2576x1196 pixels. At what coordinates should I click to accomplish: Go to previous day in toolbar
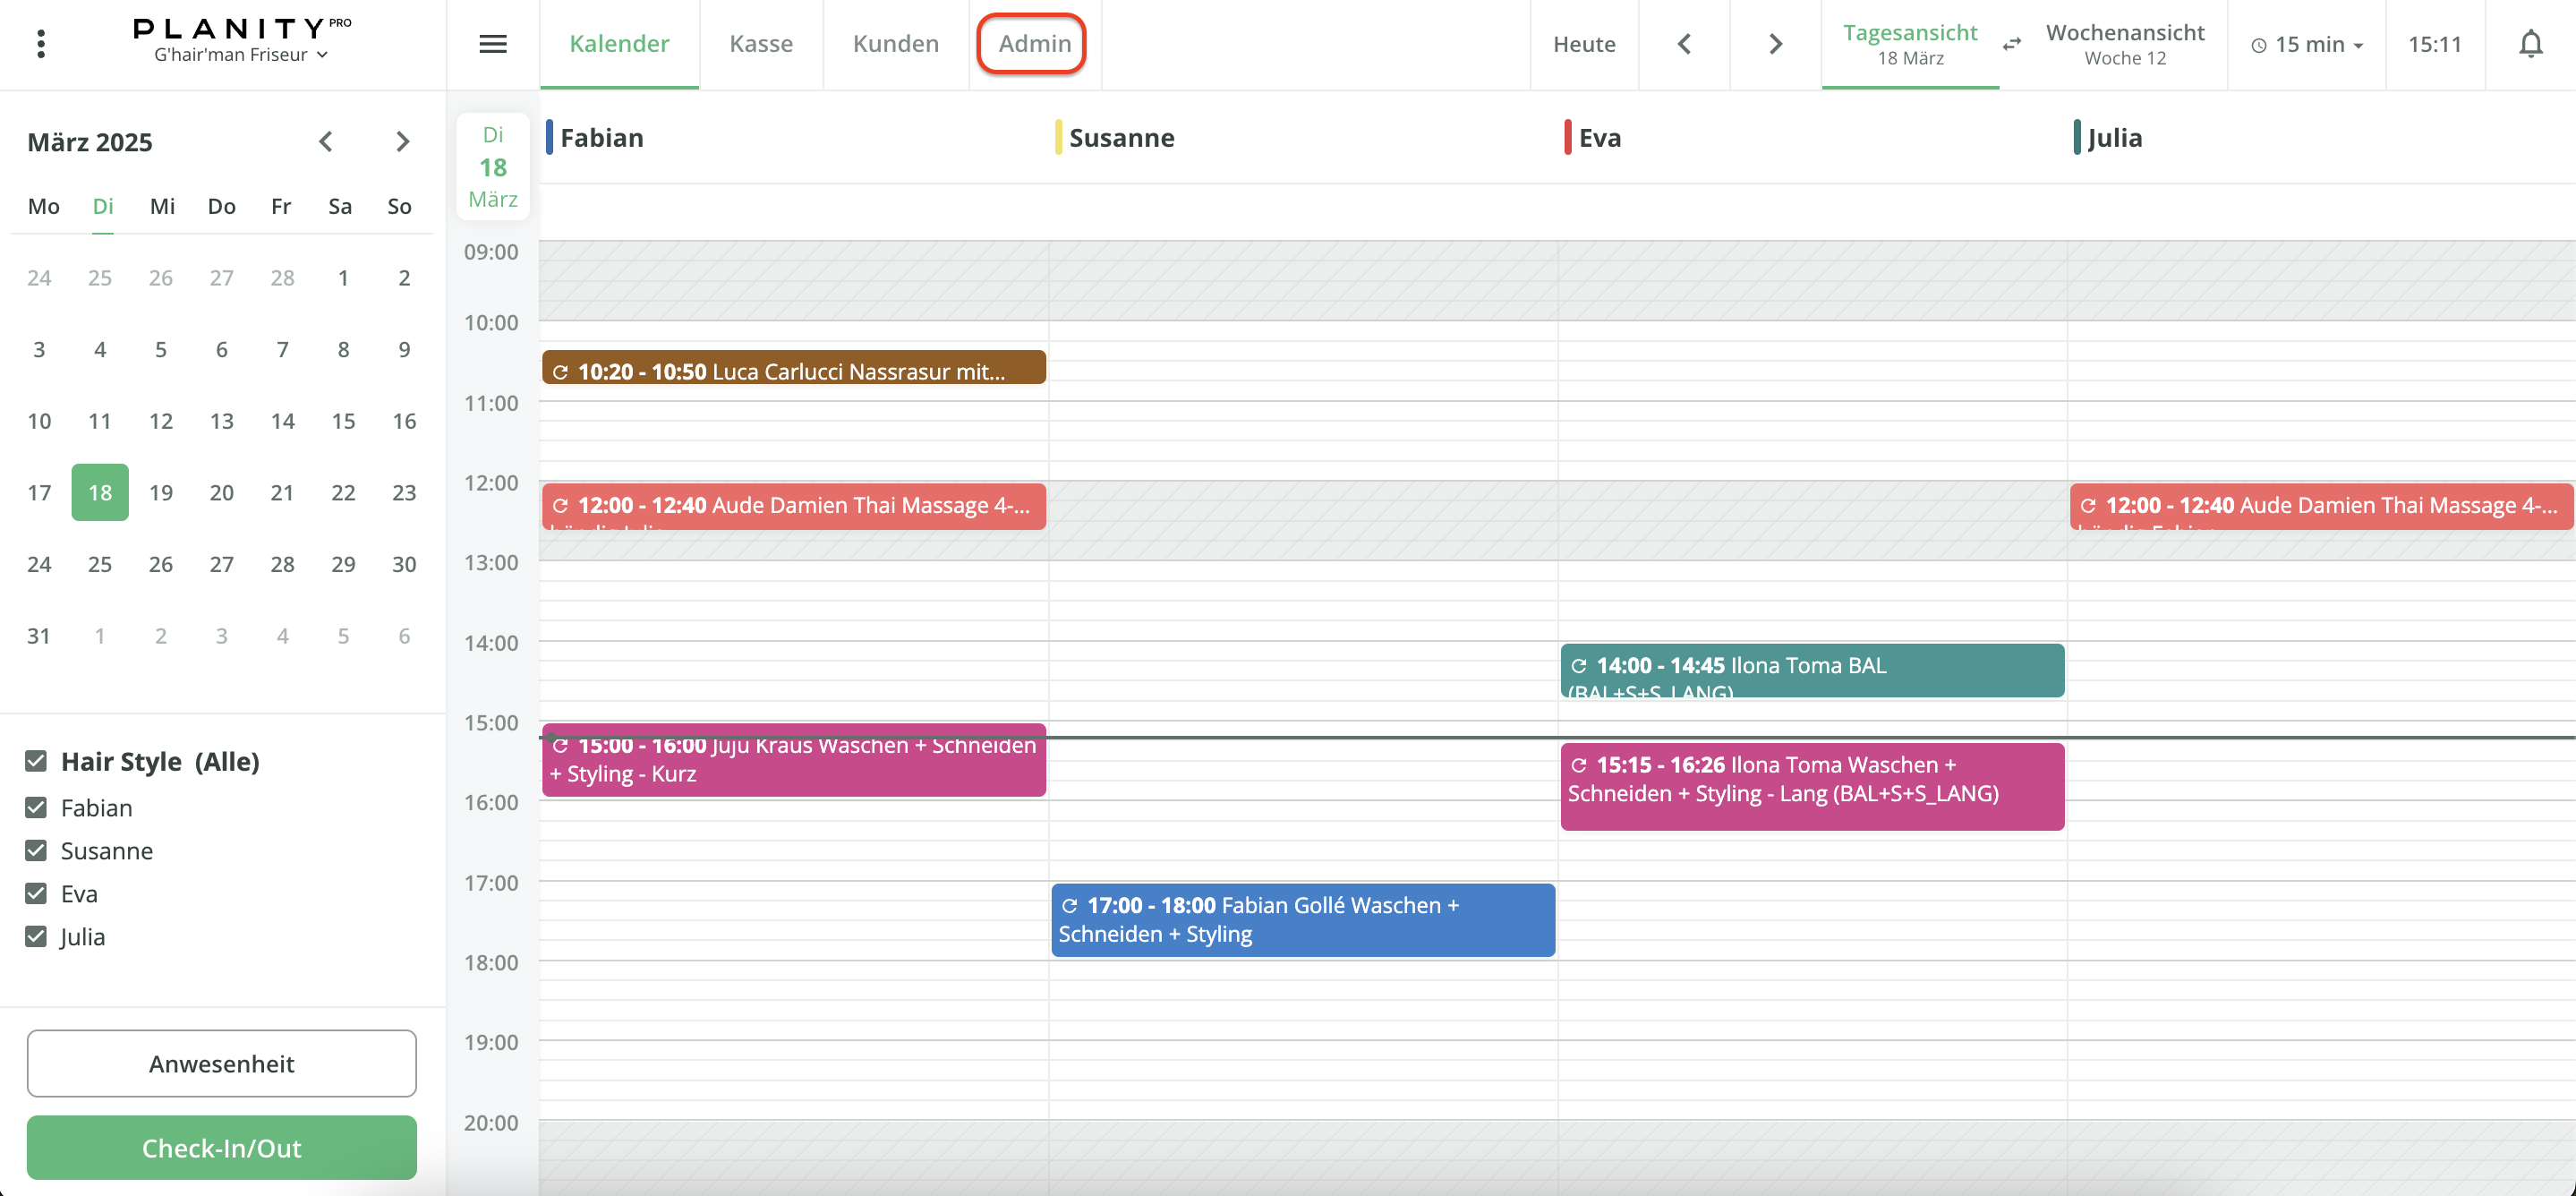pos(1684,44)
